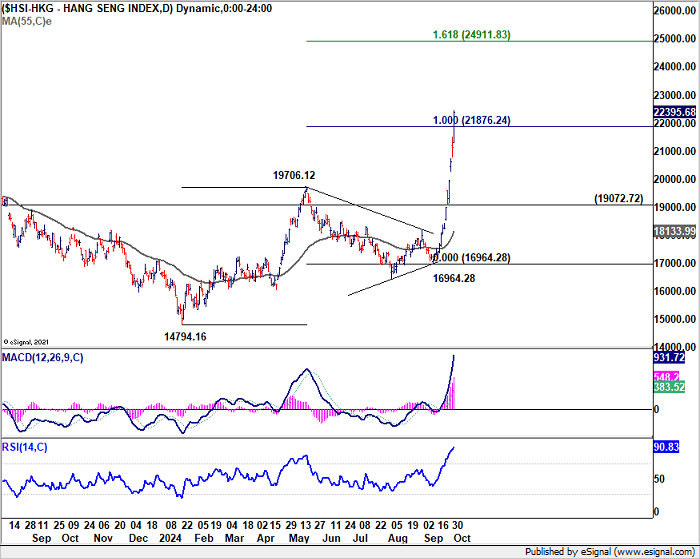Image resolution: width=700 pixels, height=559 pixels.
Task: Select the 14794.16 low price annotation
Action: click(185, 337)
